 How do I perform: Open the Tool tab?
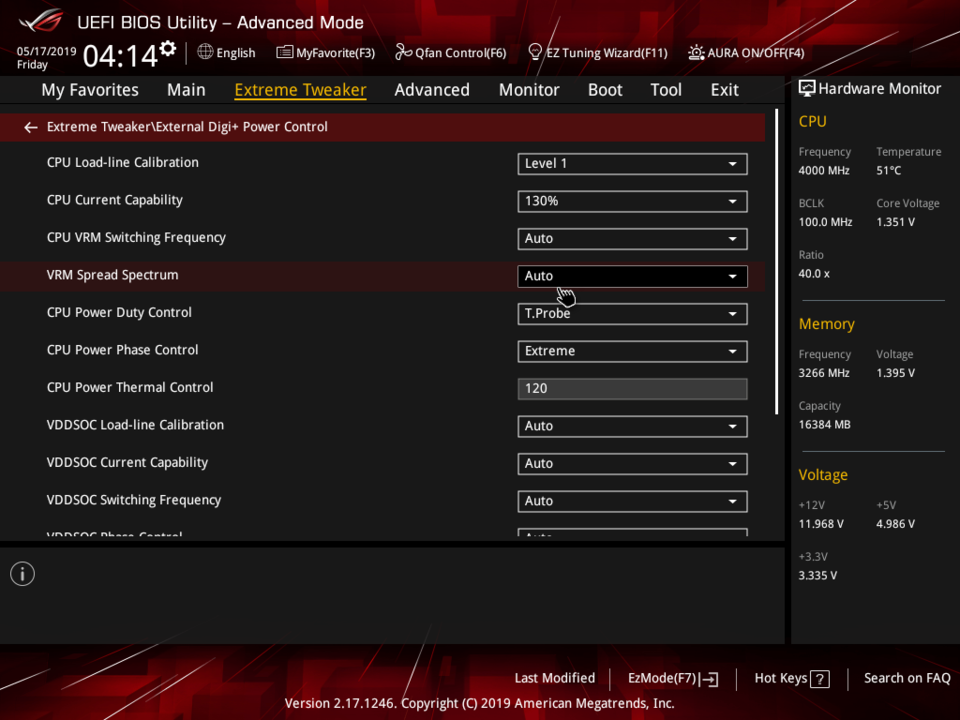666,90
